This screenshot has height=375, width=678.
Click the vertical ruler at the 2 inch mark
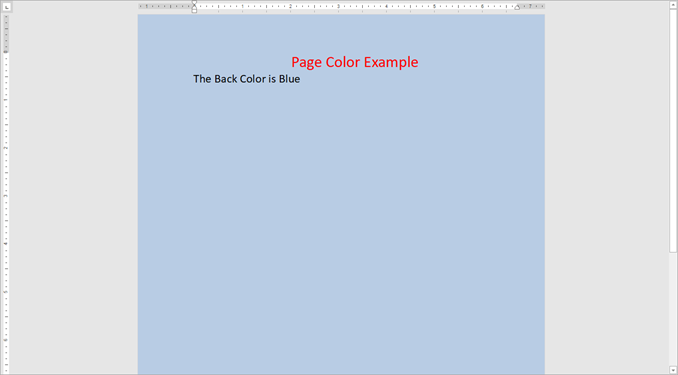coord(6,148)
